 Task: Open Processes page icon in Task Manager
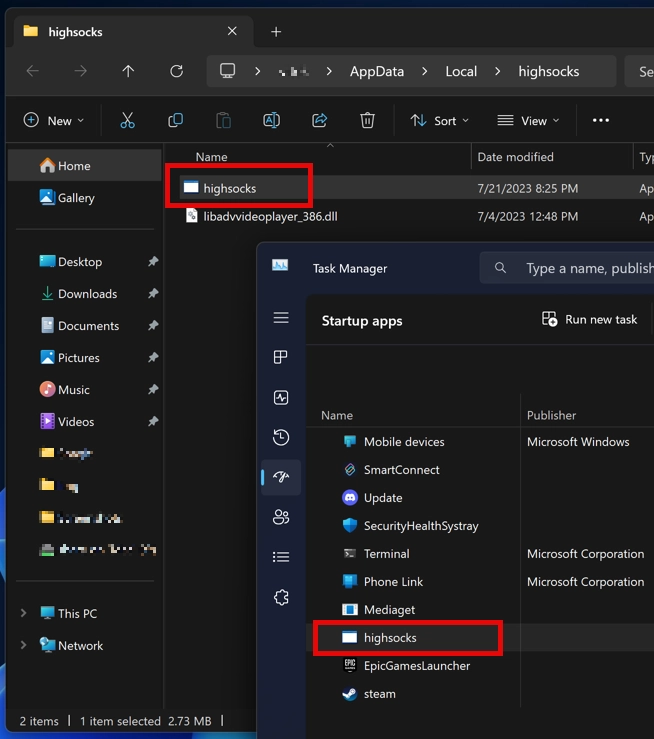(x=281, y=357)
